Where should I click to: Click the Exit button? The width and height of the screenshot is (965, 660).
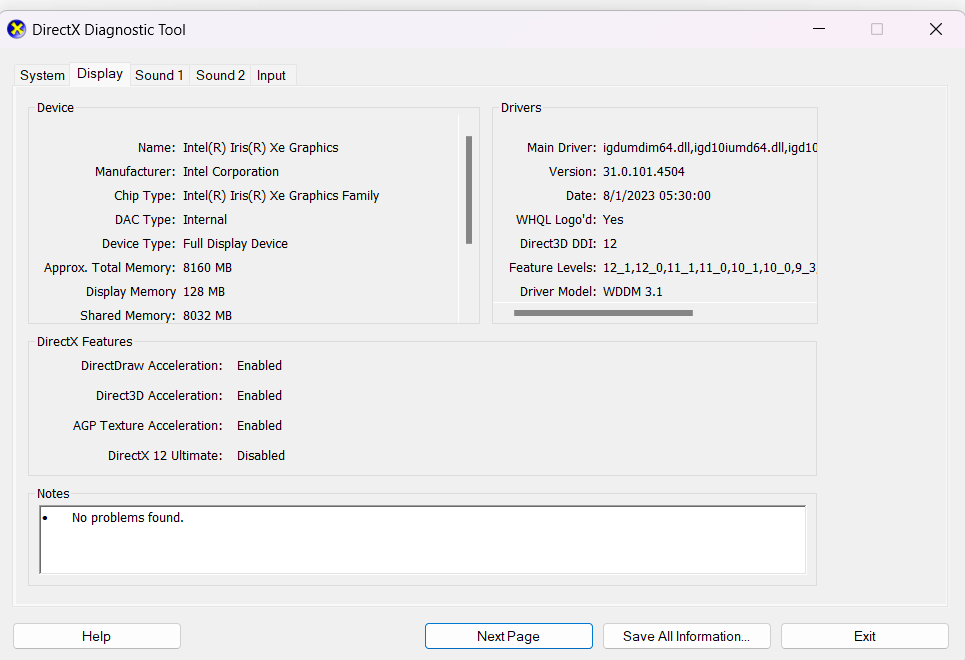(x=865, y=636)
